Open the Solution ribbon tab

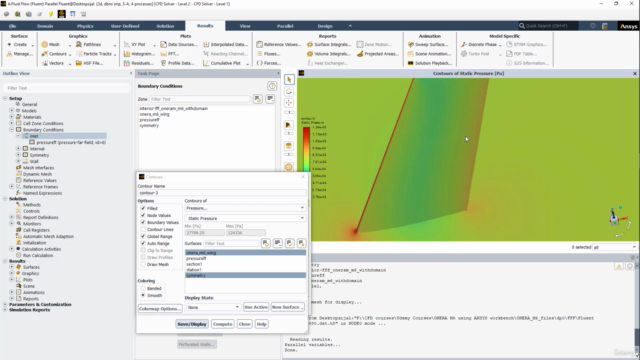165,26
